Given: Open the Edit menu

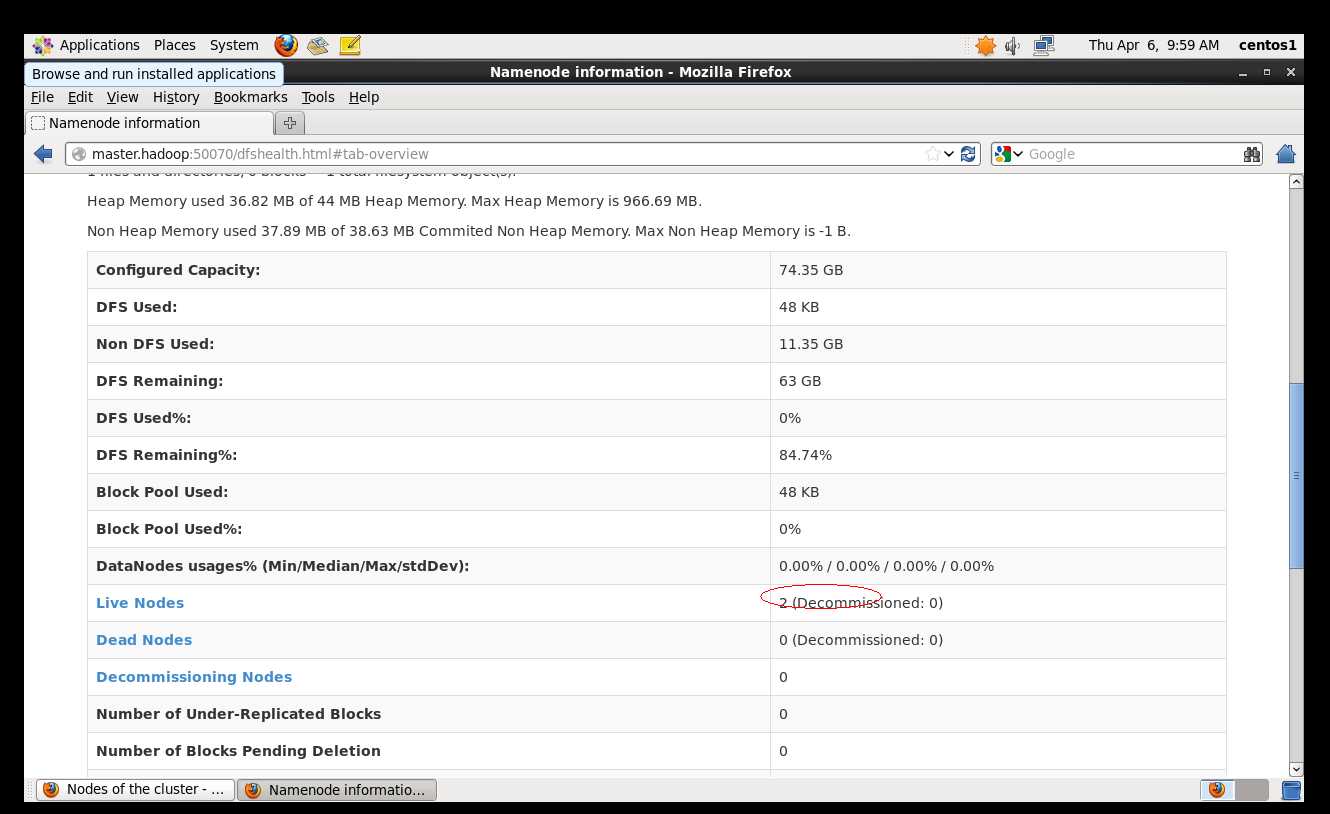Looking at the screenshot, I should click(80, 97).
